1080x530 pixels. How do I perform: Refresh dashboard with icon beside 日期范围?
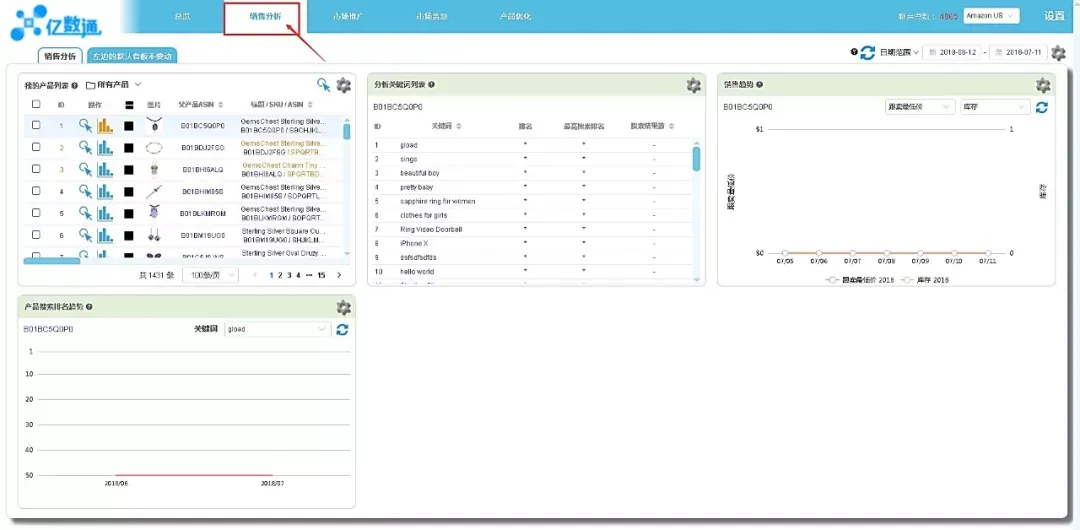click(868, 52)
